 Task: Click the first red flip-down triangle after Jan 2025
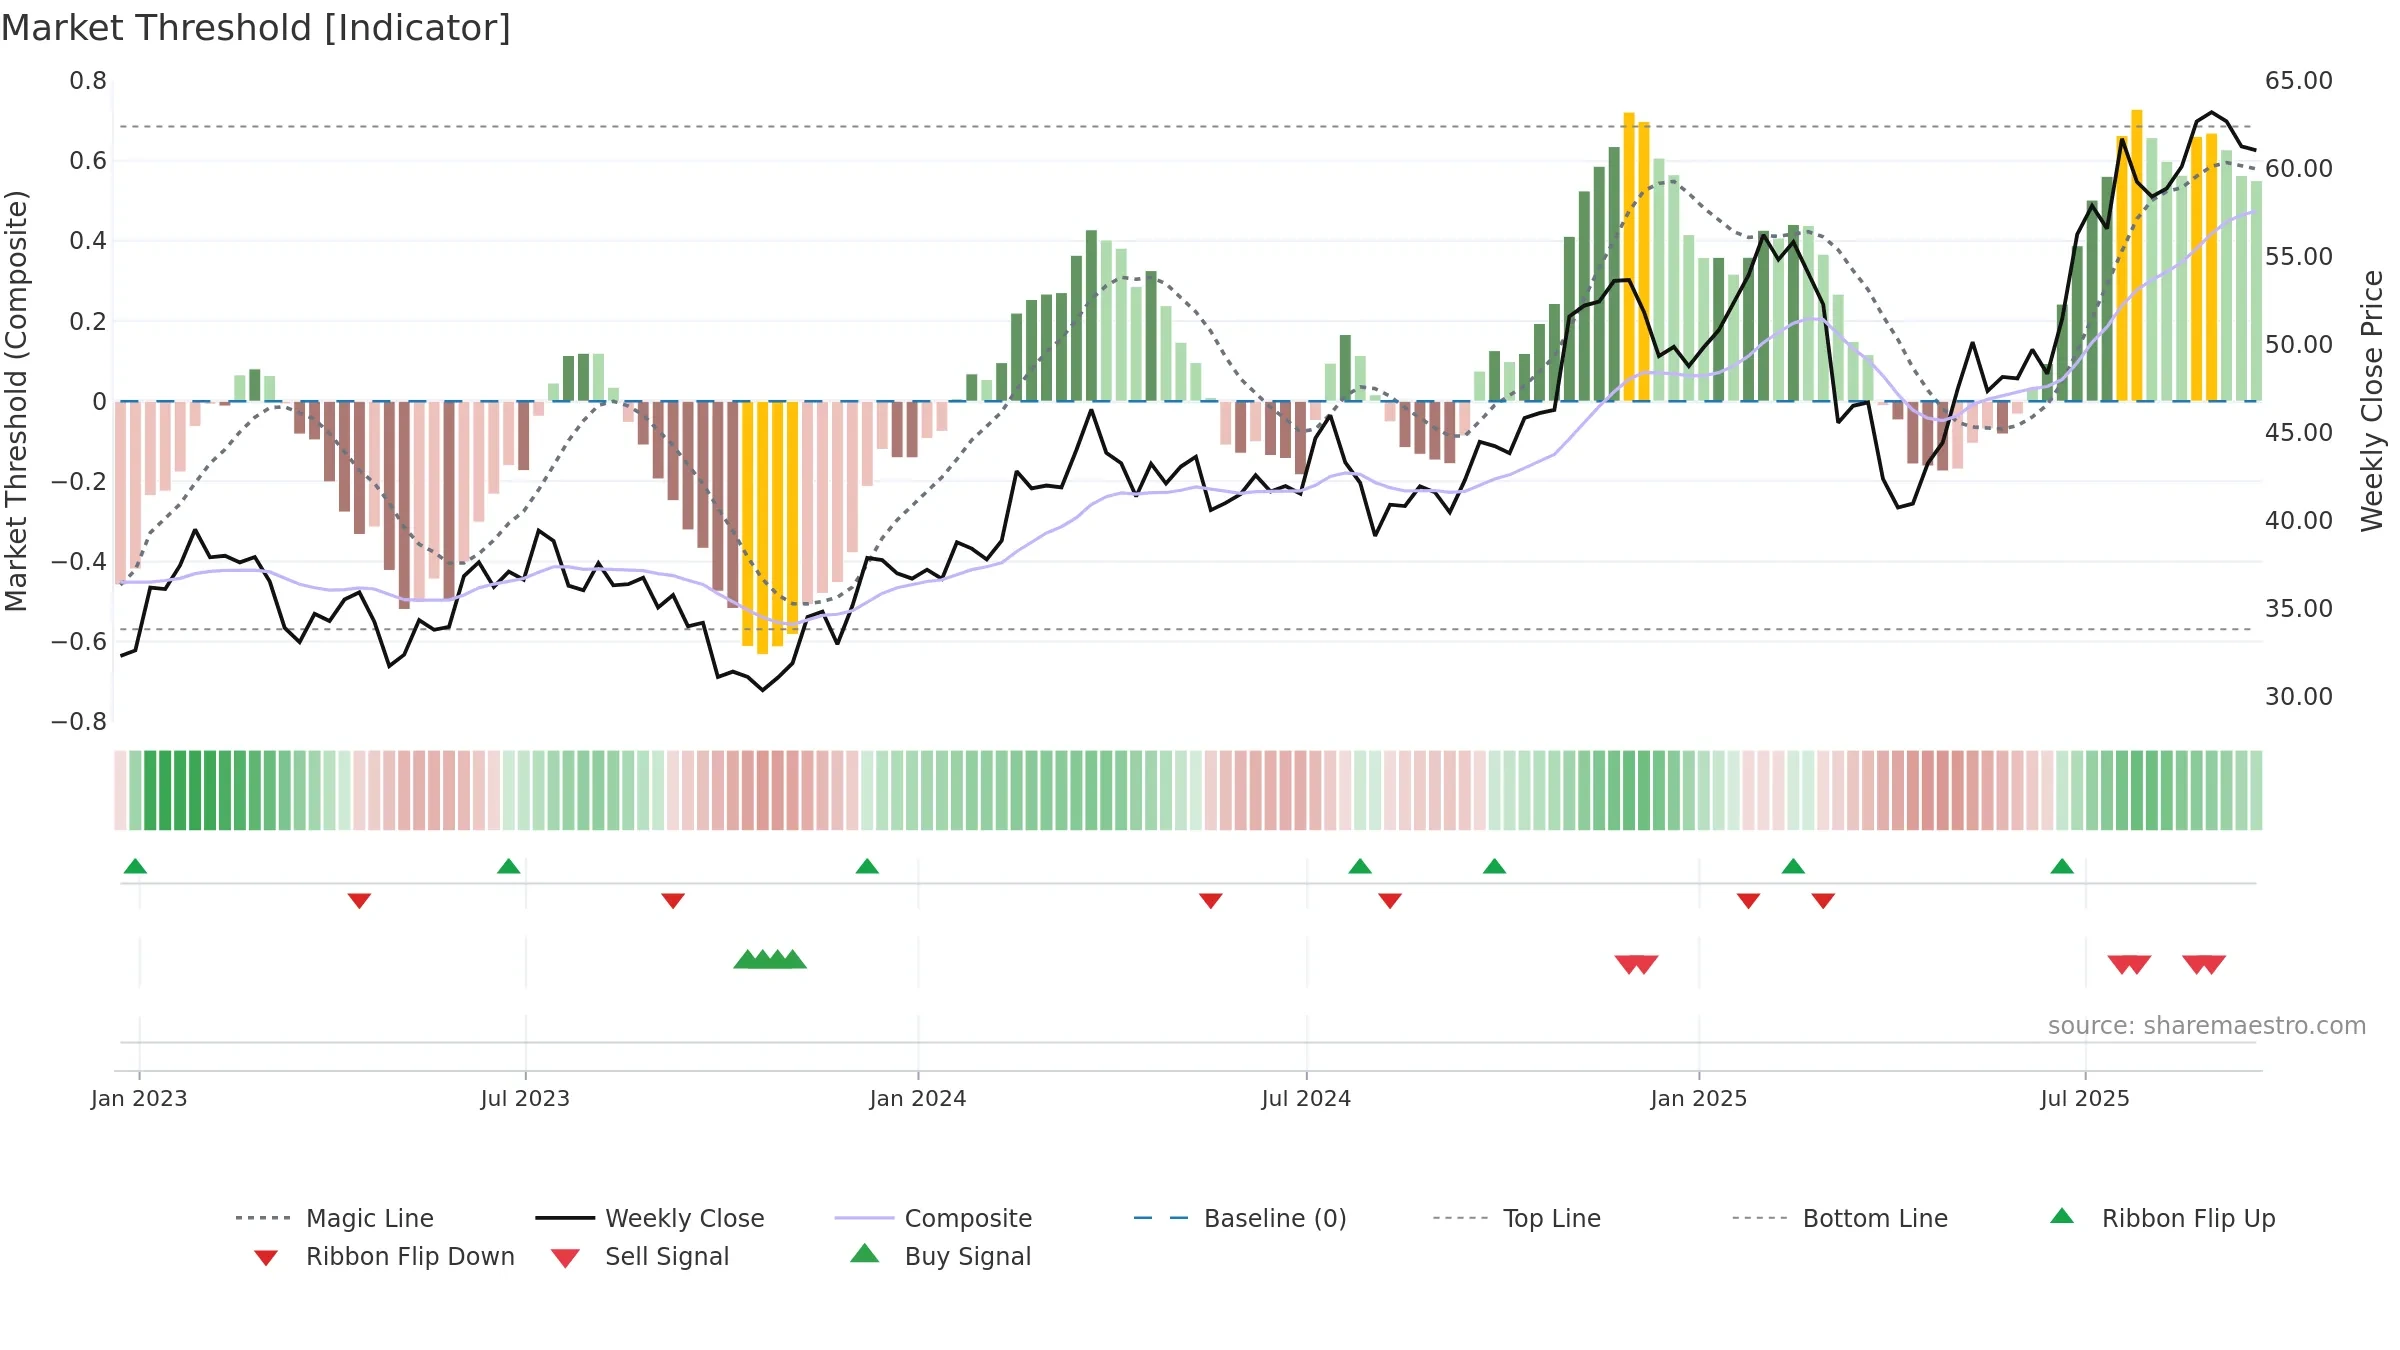[x=1748, y=900]
